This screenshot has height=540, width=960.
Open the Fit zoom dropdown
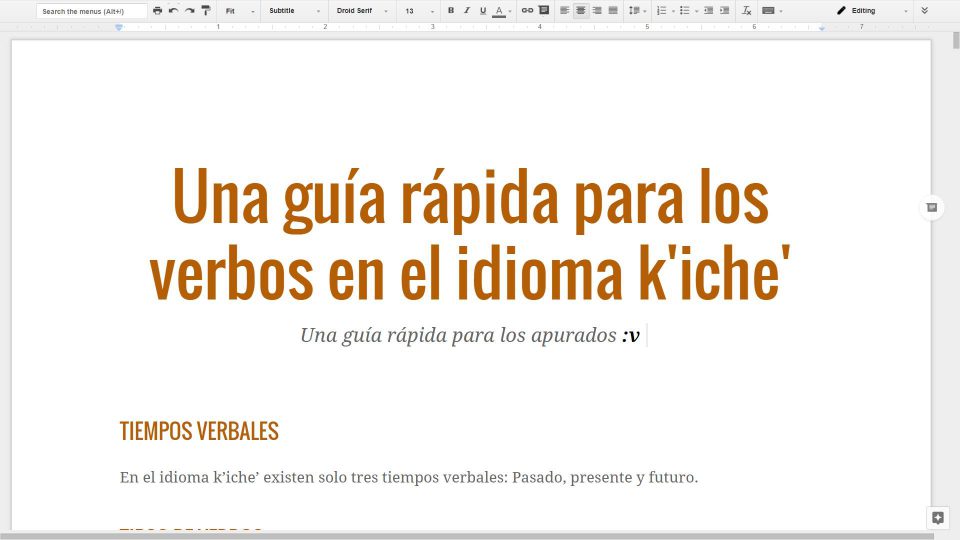(239, 11)
